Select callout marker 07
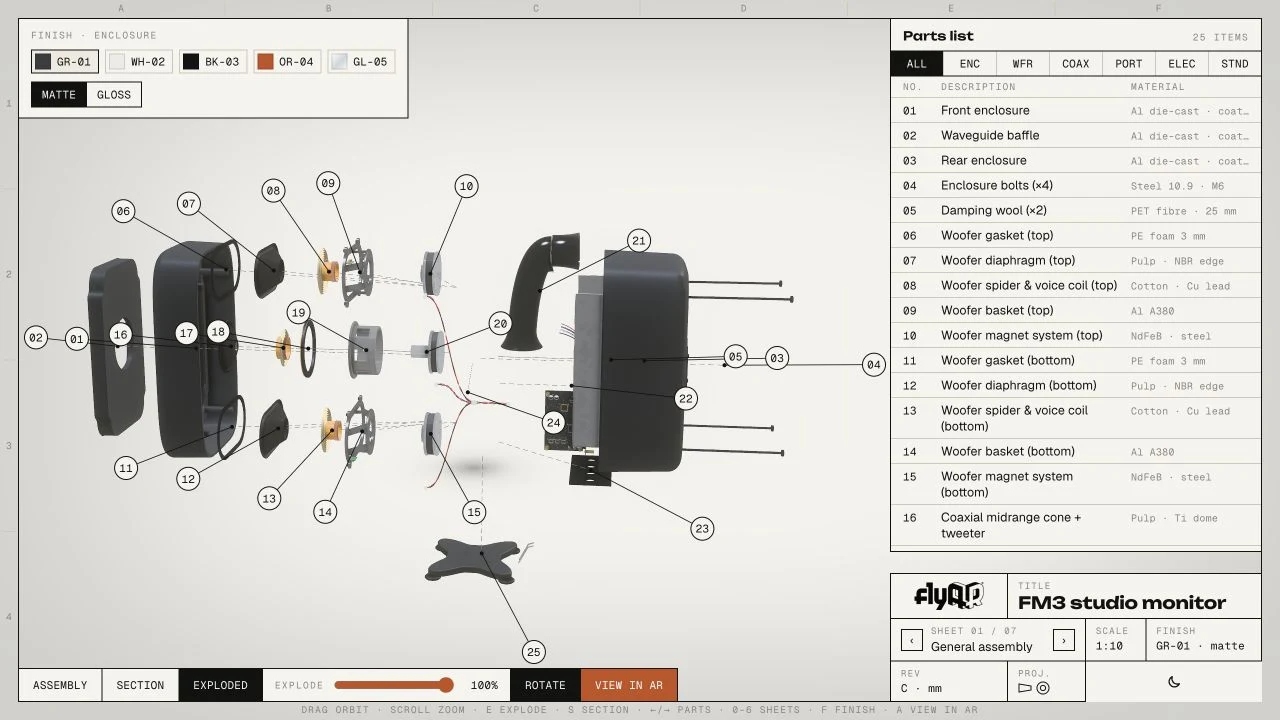1280x720 pixels. [x=189, y=204]
